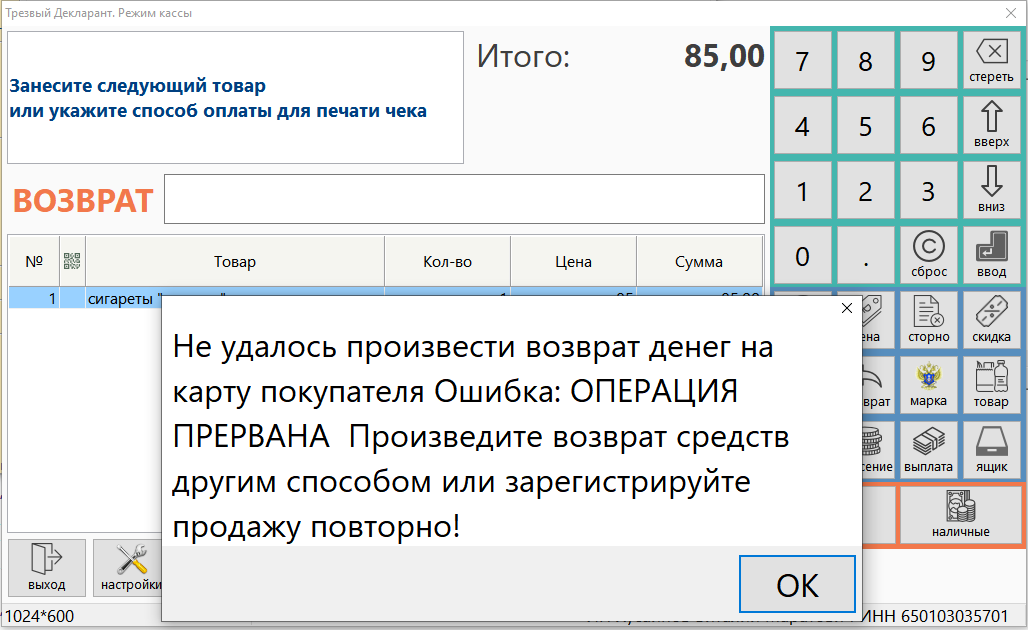Exit the register using выход button
Viewport: 1028px width, 630px height.
point(47,568)
